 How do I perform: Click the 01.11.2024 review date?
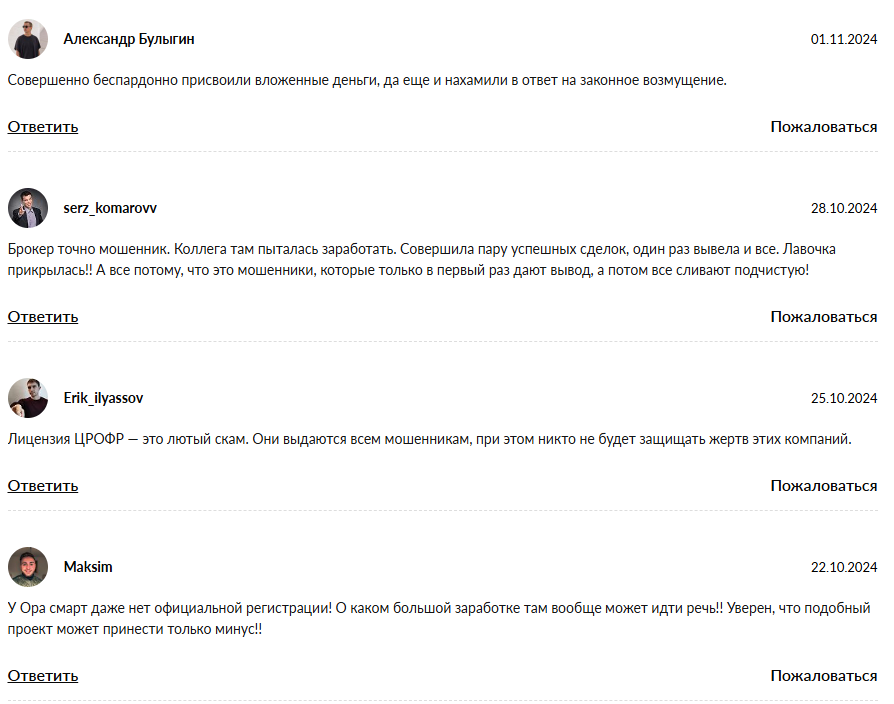click(x=843, y=40)
